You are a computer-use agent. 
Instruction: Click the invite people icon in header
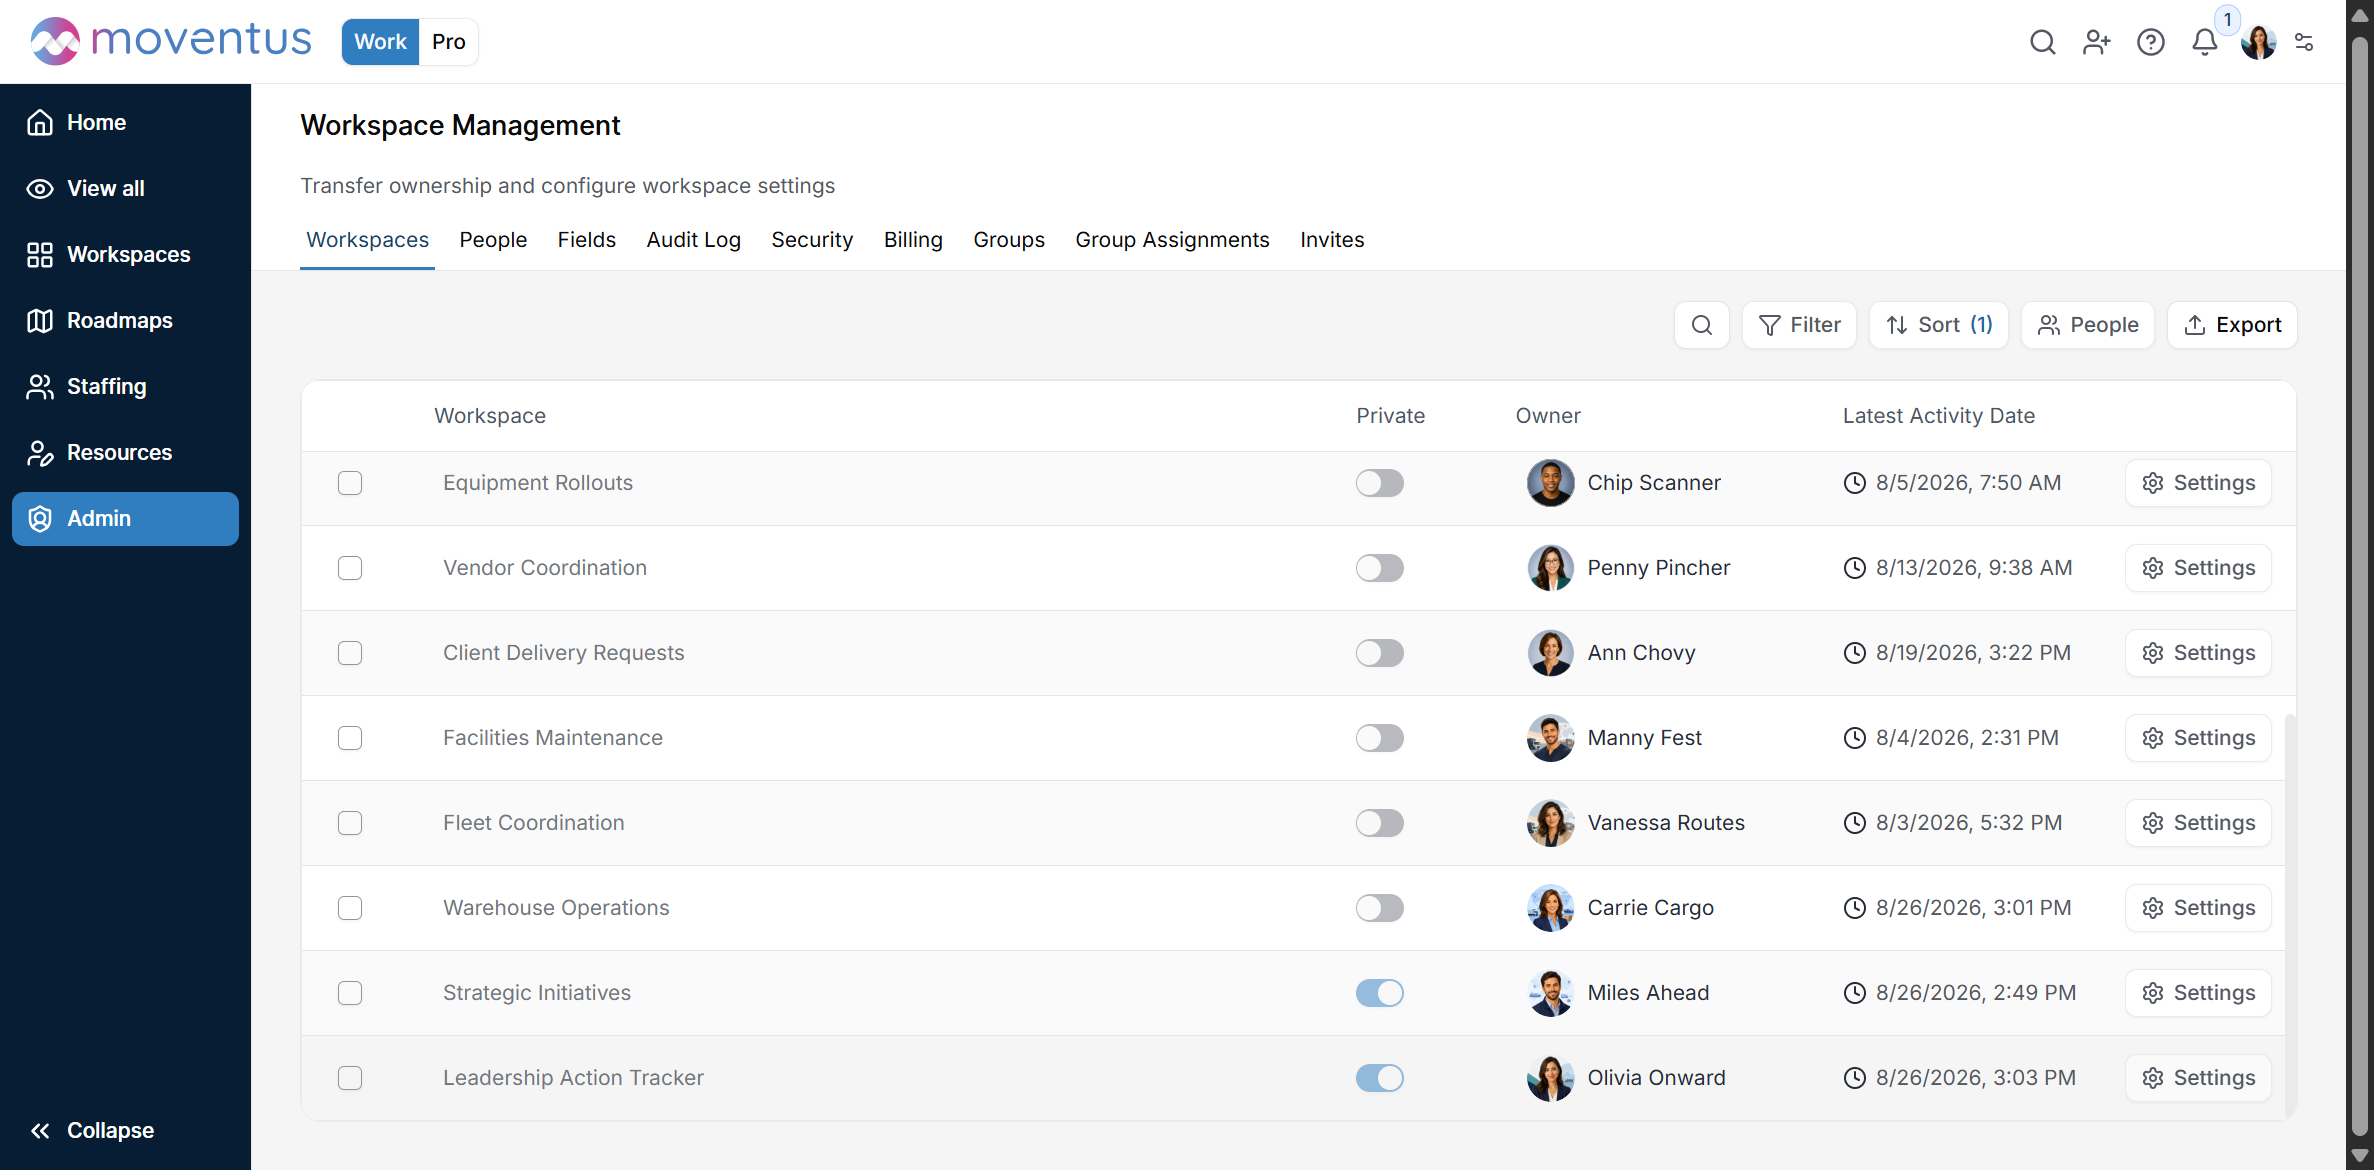click(2096, 42)
